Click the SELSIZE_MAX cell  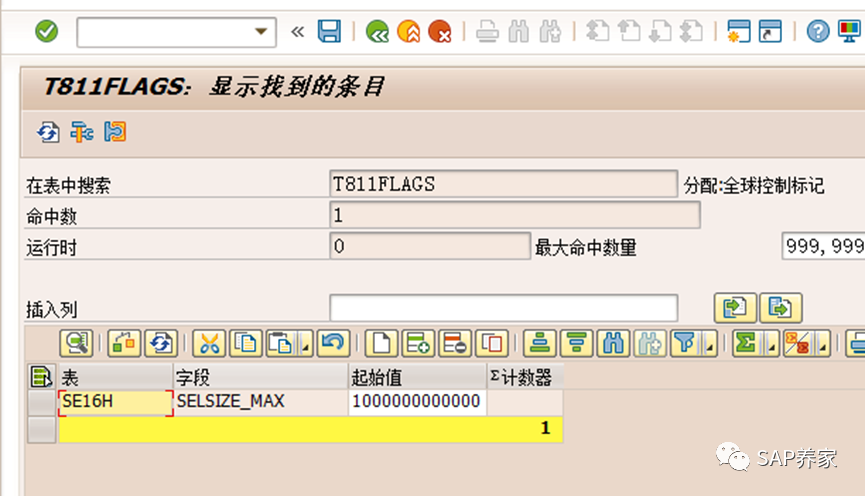coord(260,403)
